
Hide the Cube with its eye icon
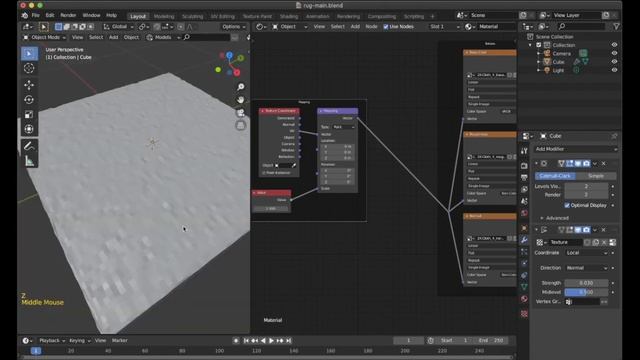point(614,62)
